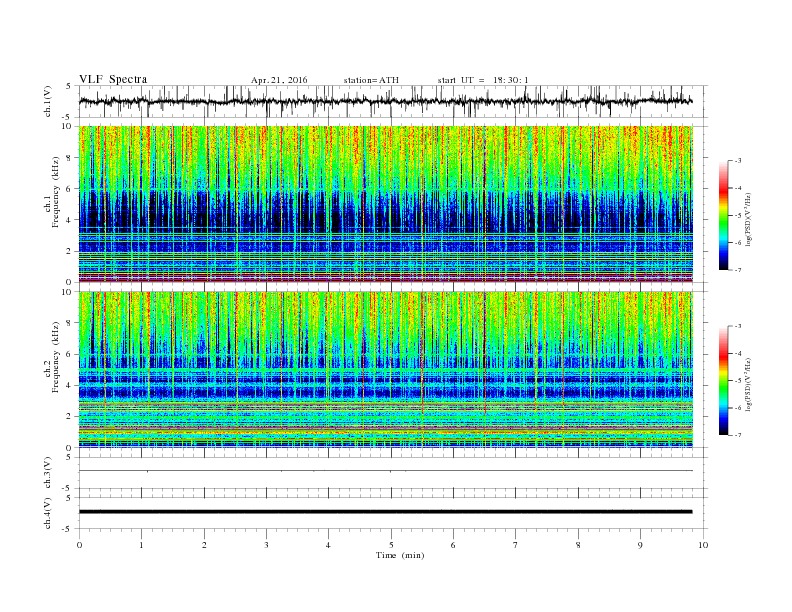Click the "2" tick on the time axis
The width and height of the screenshot is (792, 612).
(204, 545)
